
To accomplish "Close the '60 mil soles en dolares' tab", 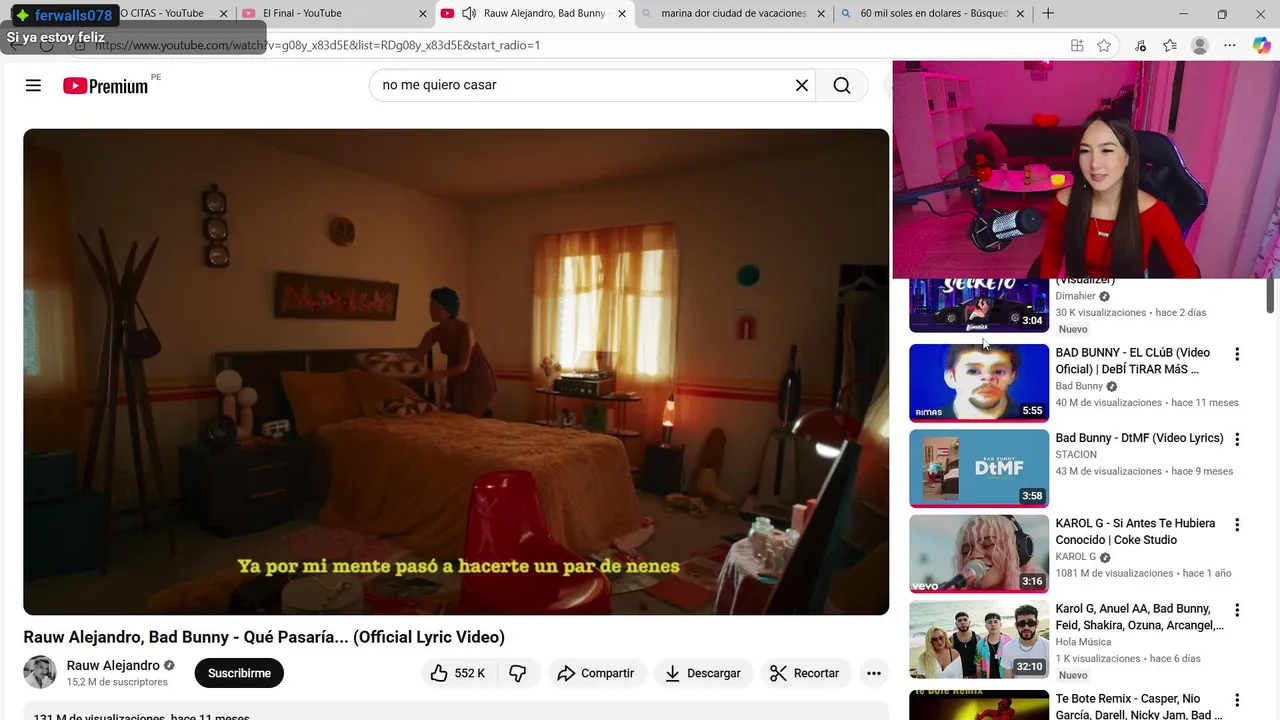I will pos(1021,14).
